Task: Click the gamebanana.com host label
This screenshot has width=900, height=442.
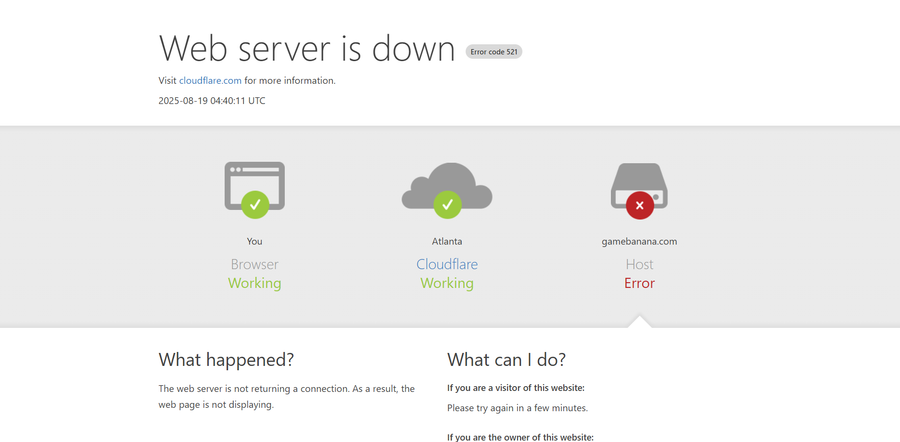Action: pyautogui.click(x=639, y=241)
